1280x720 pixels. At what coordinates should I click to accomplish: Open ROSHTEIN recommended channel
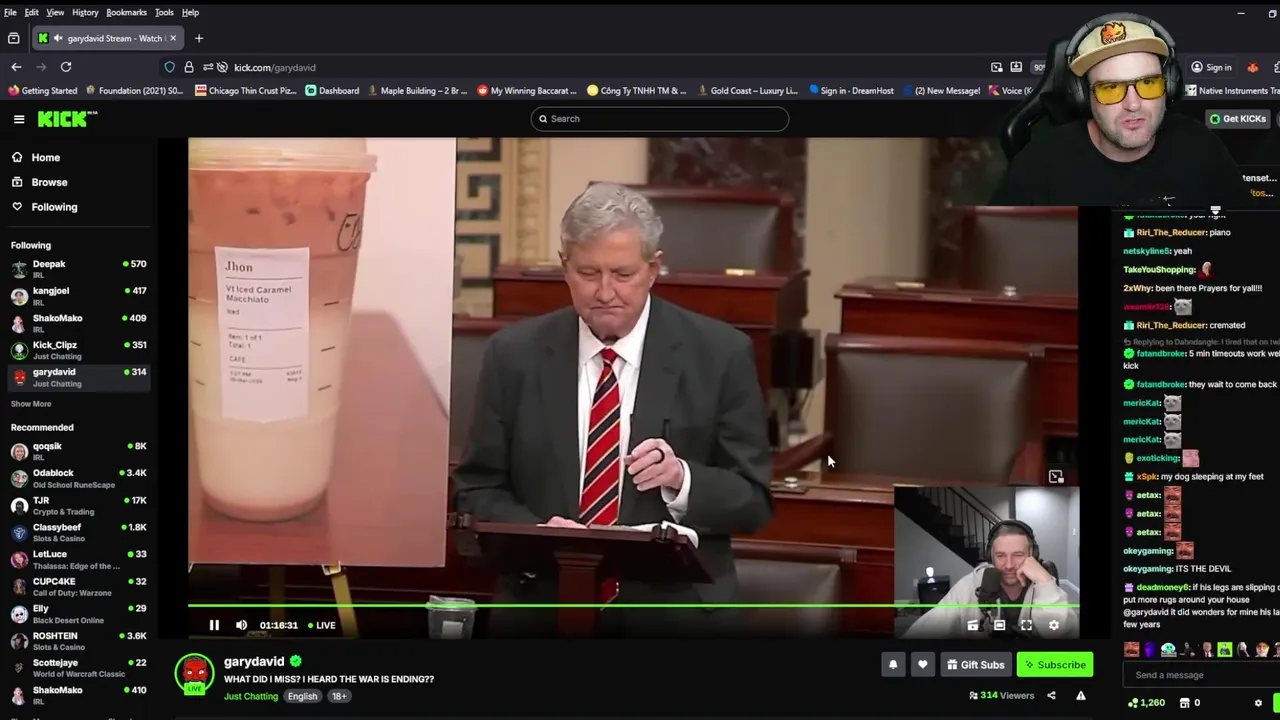pyautogui.click(x=78, y=640)
